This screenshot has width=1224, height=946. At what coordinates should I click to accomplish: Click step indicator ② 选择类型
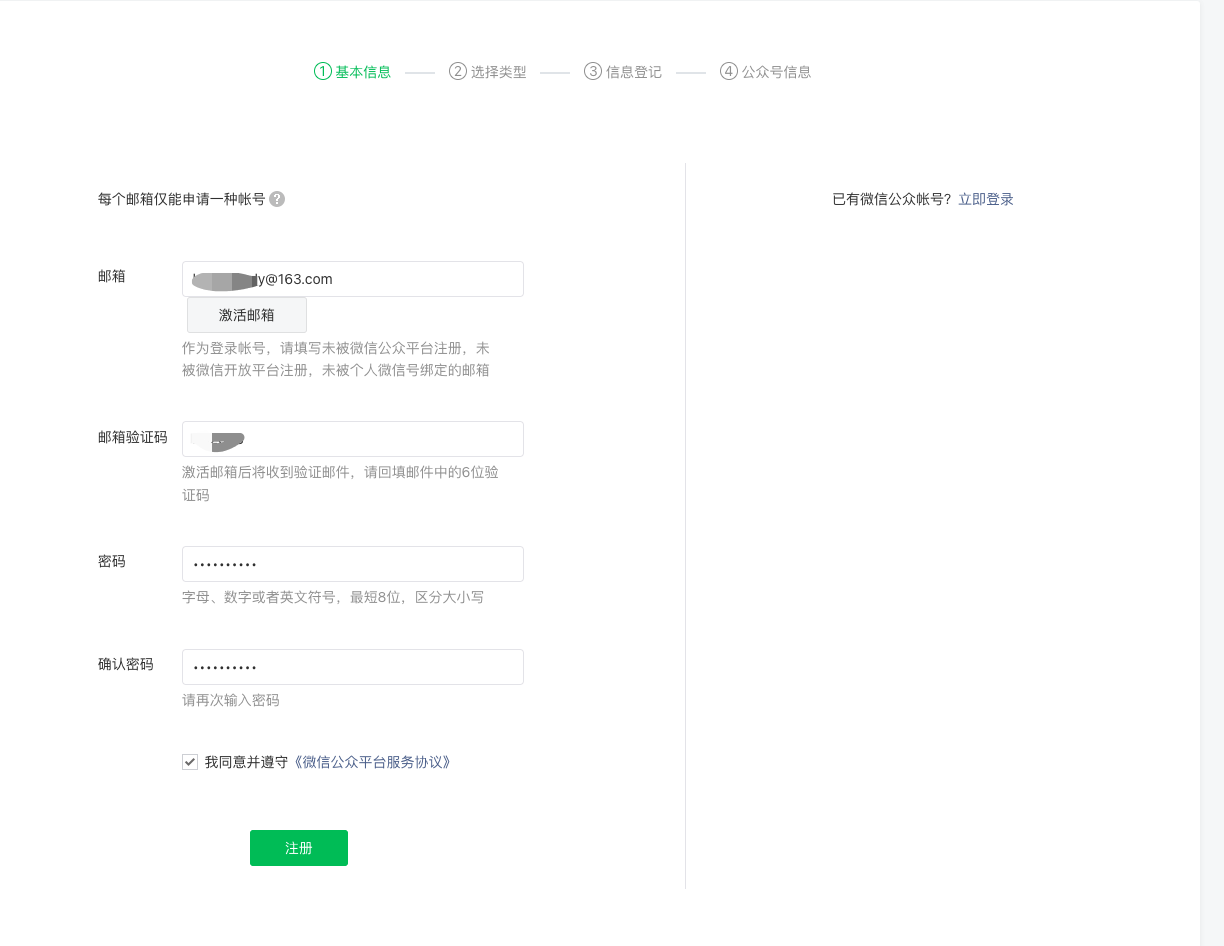pos(487,71)
